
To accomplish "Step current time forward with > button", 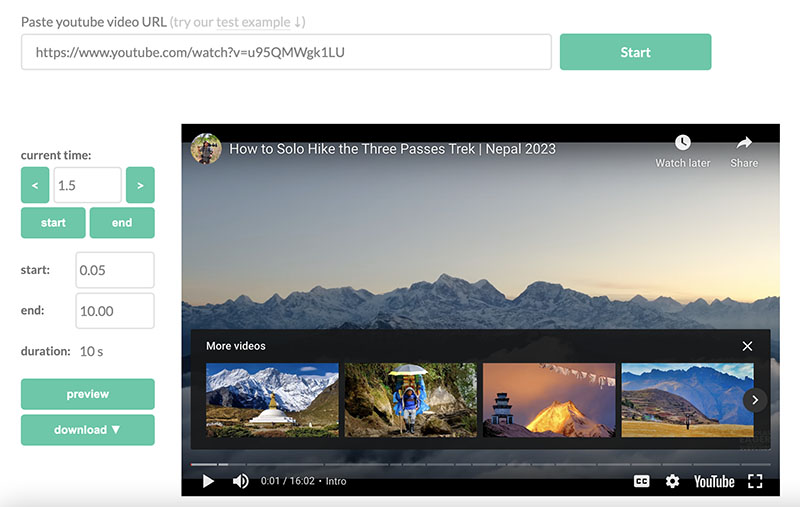I will [140, 185].
